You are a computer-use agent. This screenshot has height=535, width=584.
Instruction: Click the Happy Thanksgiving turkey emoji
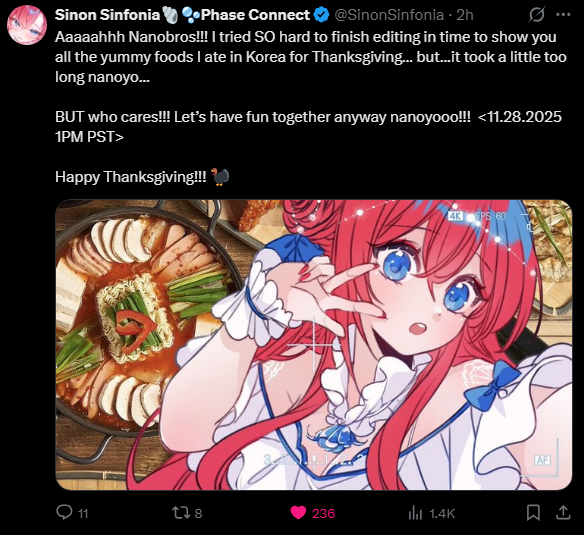220,177
